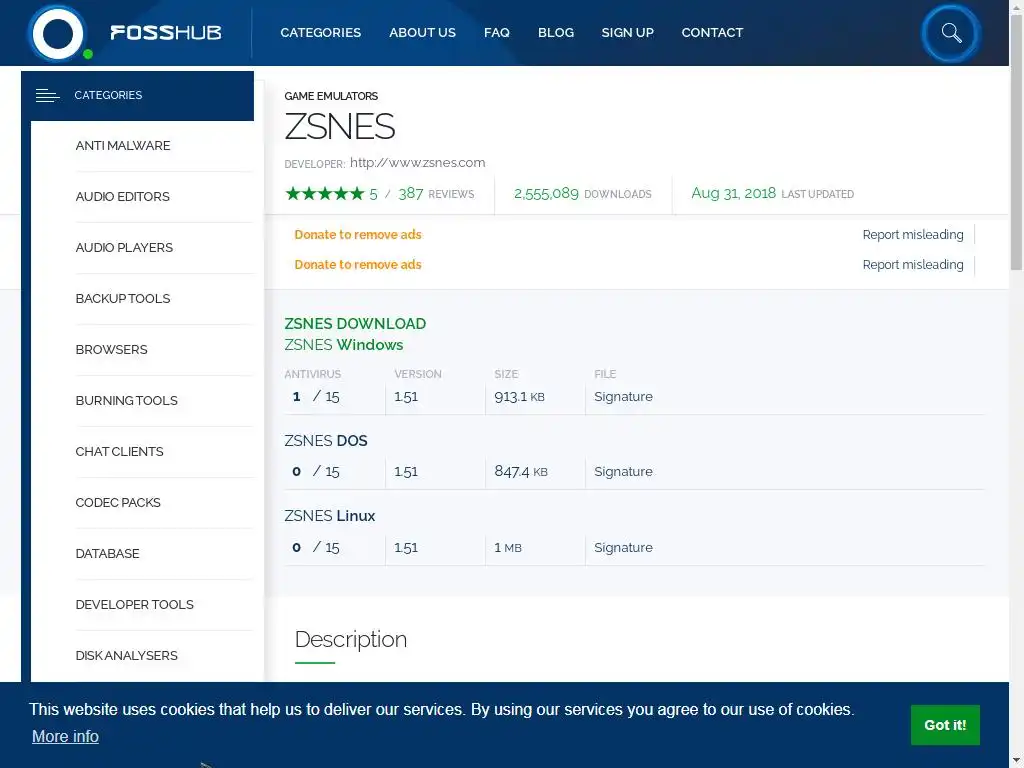Image resolution: width=1024 pixels, height=768 pixels.
Task: Open the ABOUT US menu item
Action: [423, 33]
